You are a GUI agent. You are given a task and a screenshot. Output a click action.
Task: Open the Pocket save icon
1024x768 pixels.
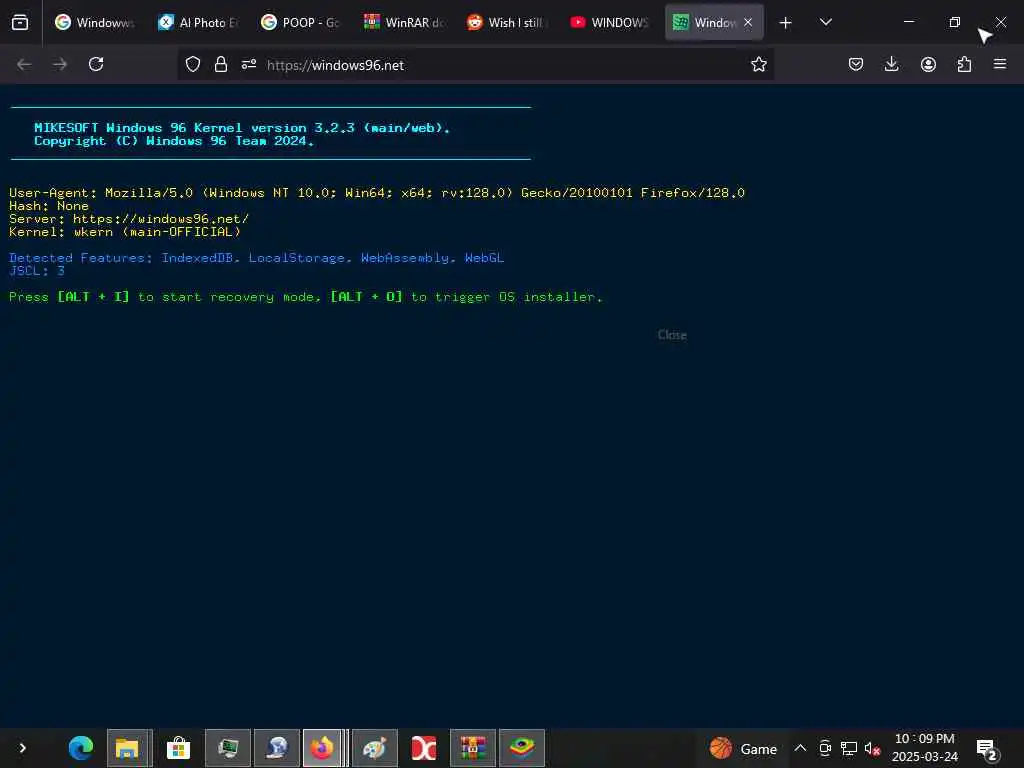click(856, 64)
